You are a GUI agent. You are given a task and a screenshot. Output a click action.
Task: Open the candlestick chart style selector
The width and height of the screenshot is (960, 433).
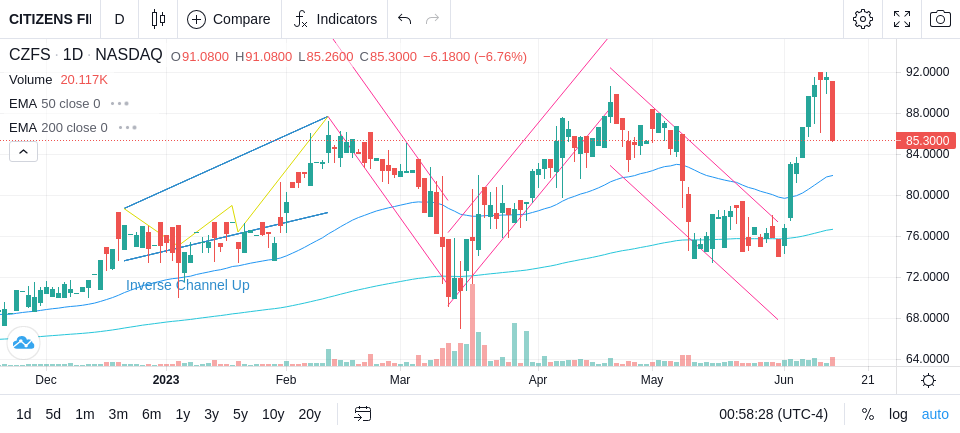click(x=158, y=19)
